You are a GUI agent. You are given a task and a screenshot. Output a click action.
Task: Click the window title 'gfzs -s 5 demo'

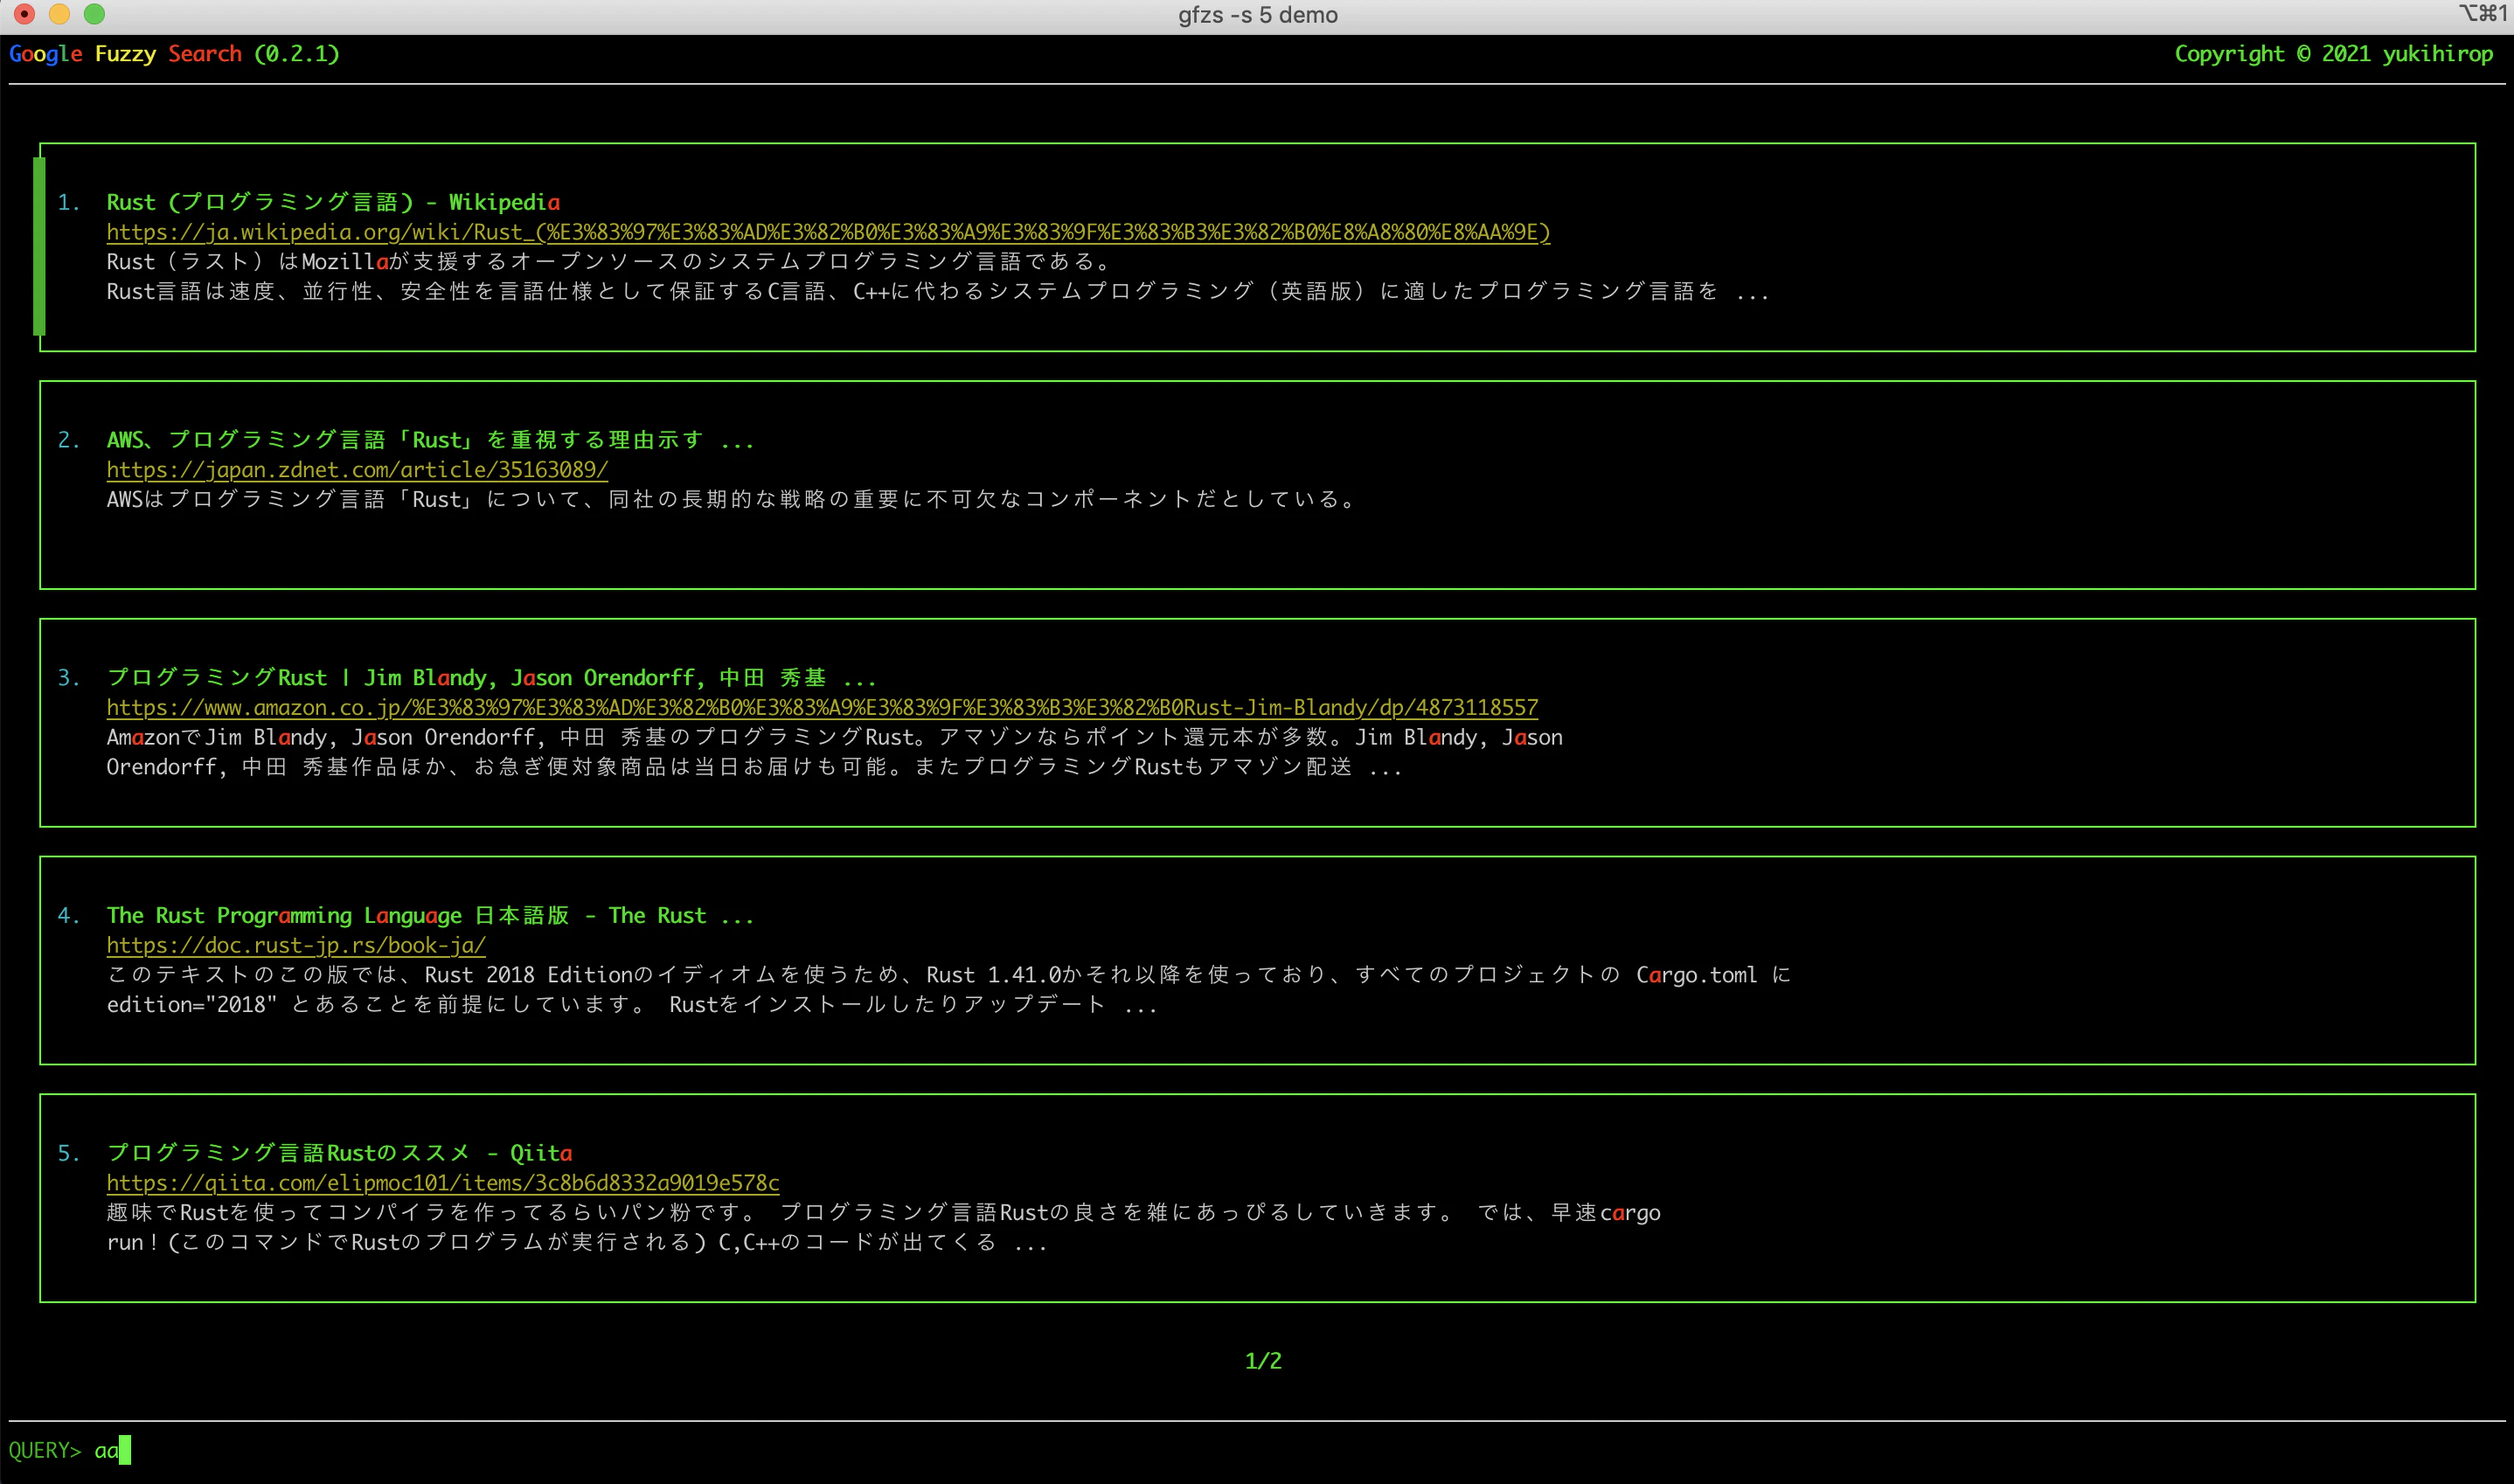pos(1257,15)
